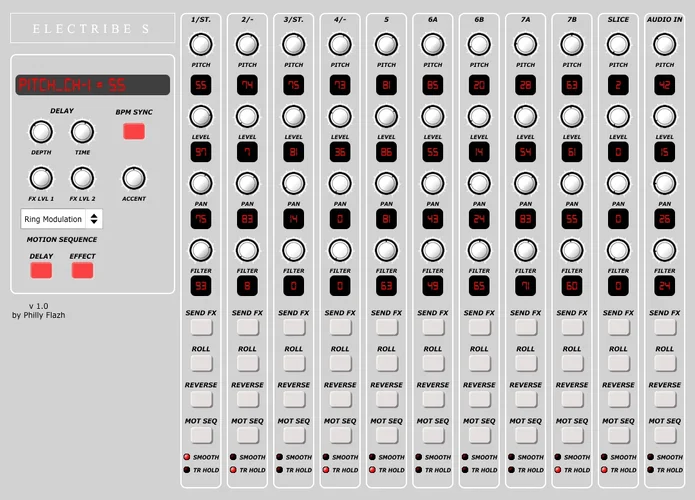Click the PITCH_CH-1 = 55 display
Screen dimensions: 695x500
coord(93,85)
